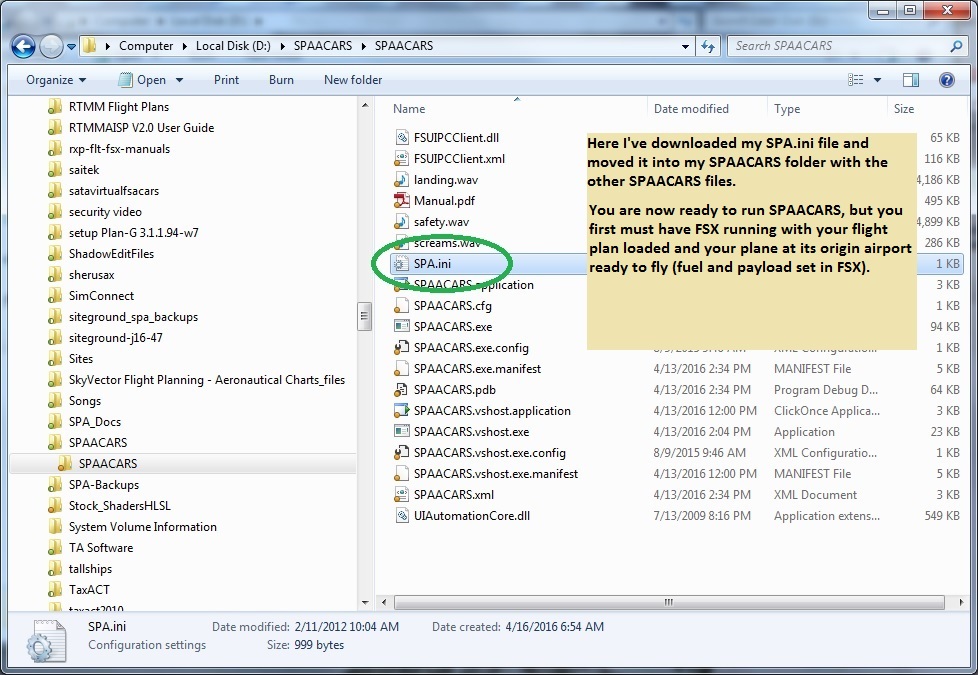
Task: Click the Search SPAACARS input field
Action: pyautogui.click(x=839, y=46)
